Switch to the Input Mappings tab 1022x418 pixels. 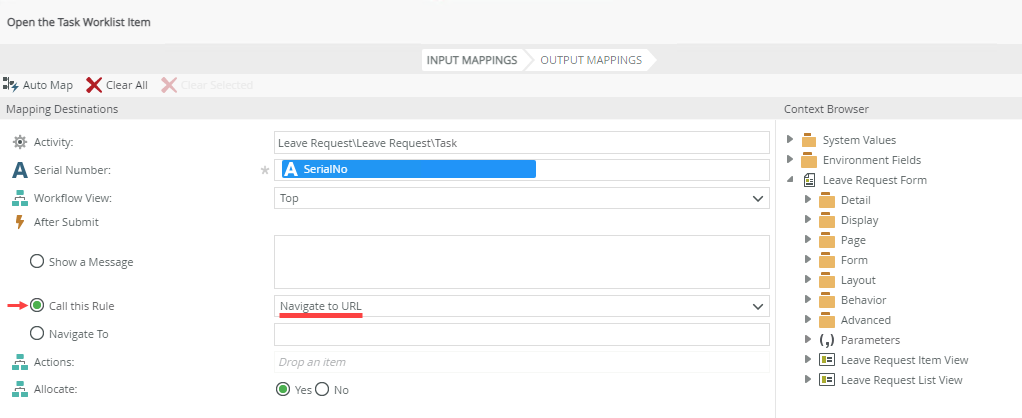[x=472, y=60]
